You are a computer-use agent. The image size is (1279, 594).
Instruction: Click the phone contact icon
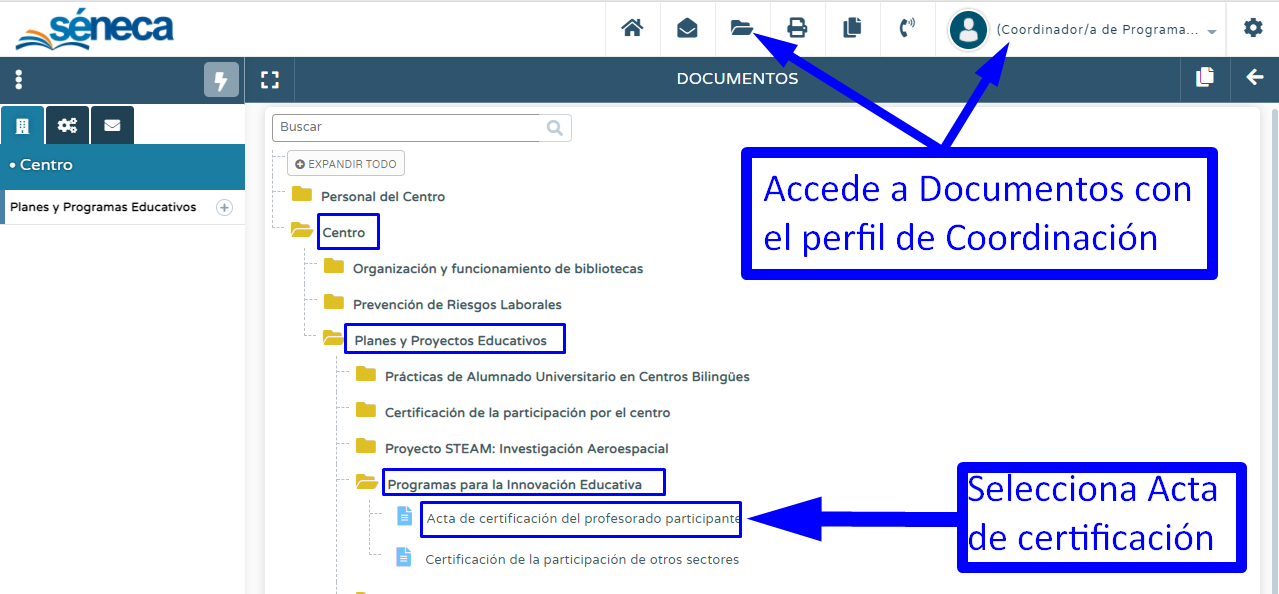pyautogui.click(x=907, y=28)
